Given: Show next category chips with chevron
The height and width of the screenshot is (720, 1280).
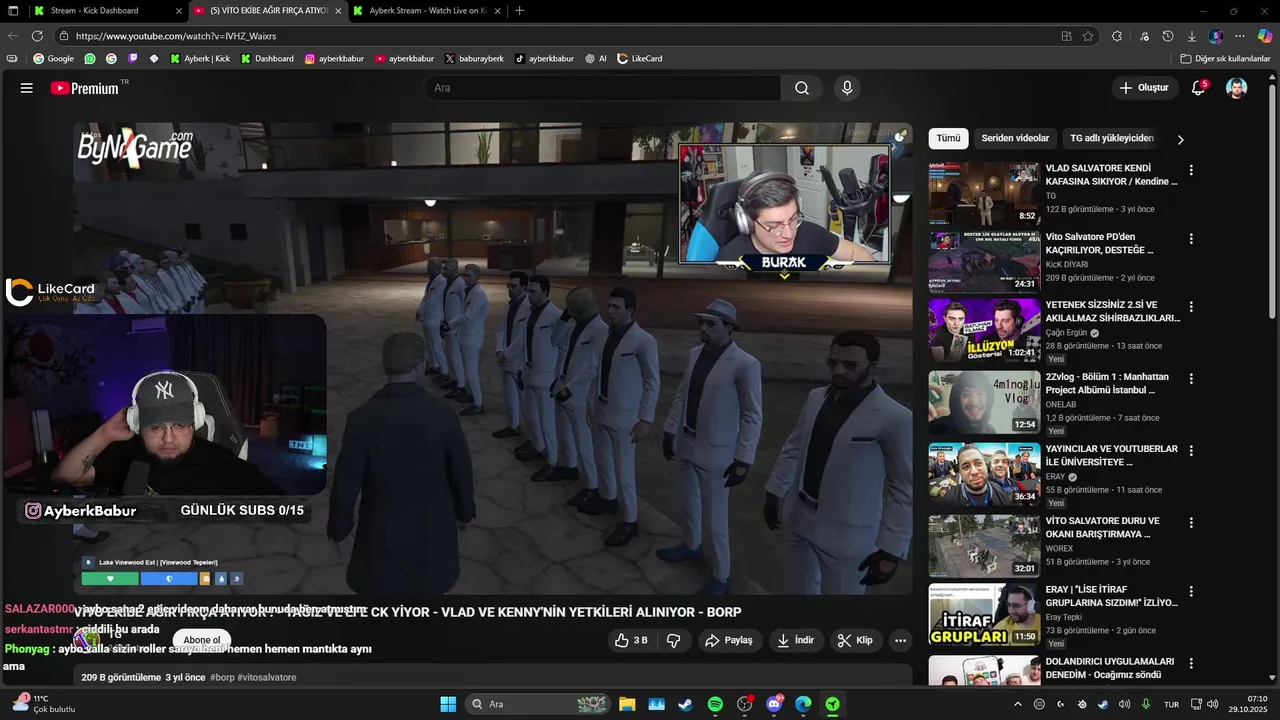Looking at the screenshot, I should (1180, 139).
